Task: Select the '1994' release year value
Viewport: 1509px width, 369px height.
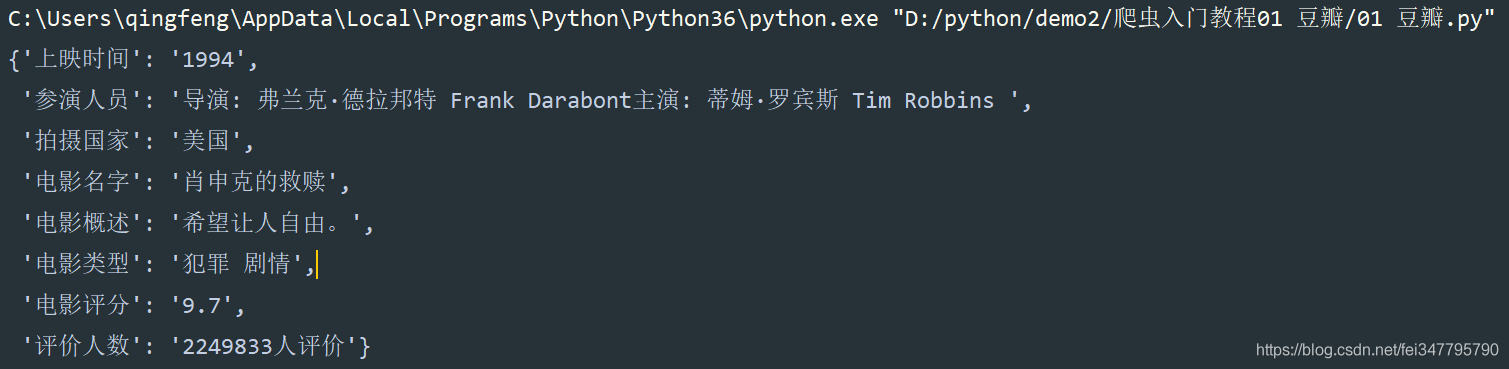Action: tap(208, 60)
